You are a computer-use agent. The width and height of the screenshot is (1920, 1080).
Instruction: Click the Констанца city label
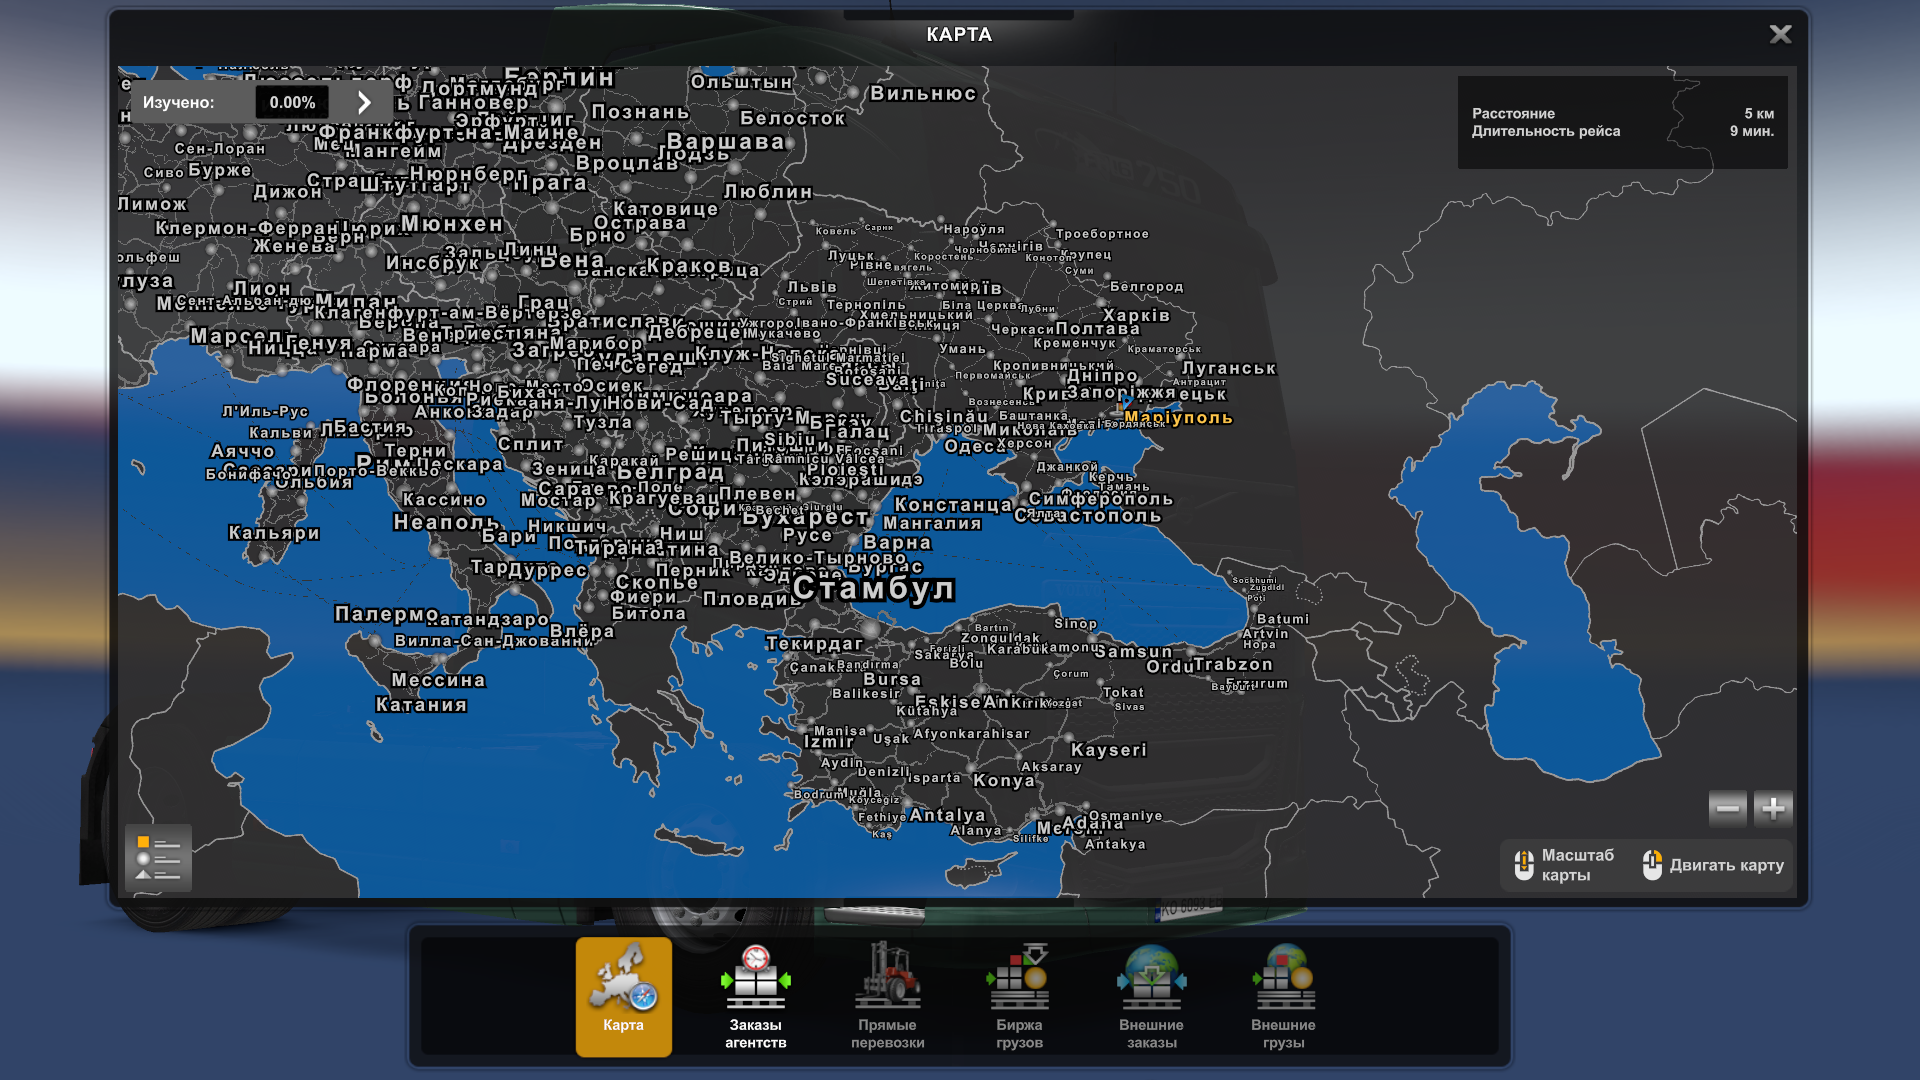[x=953, y=505]
